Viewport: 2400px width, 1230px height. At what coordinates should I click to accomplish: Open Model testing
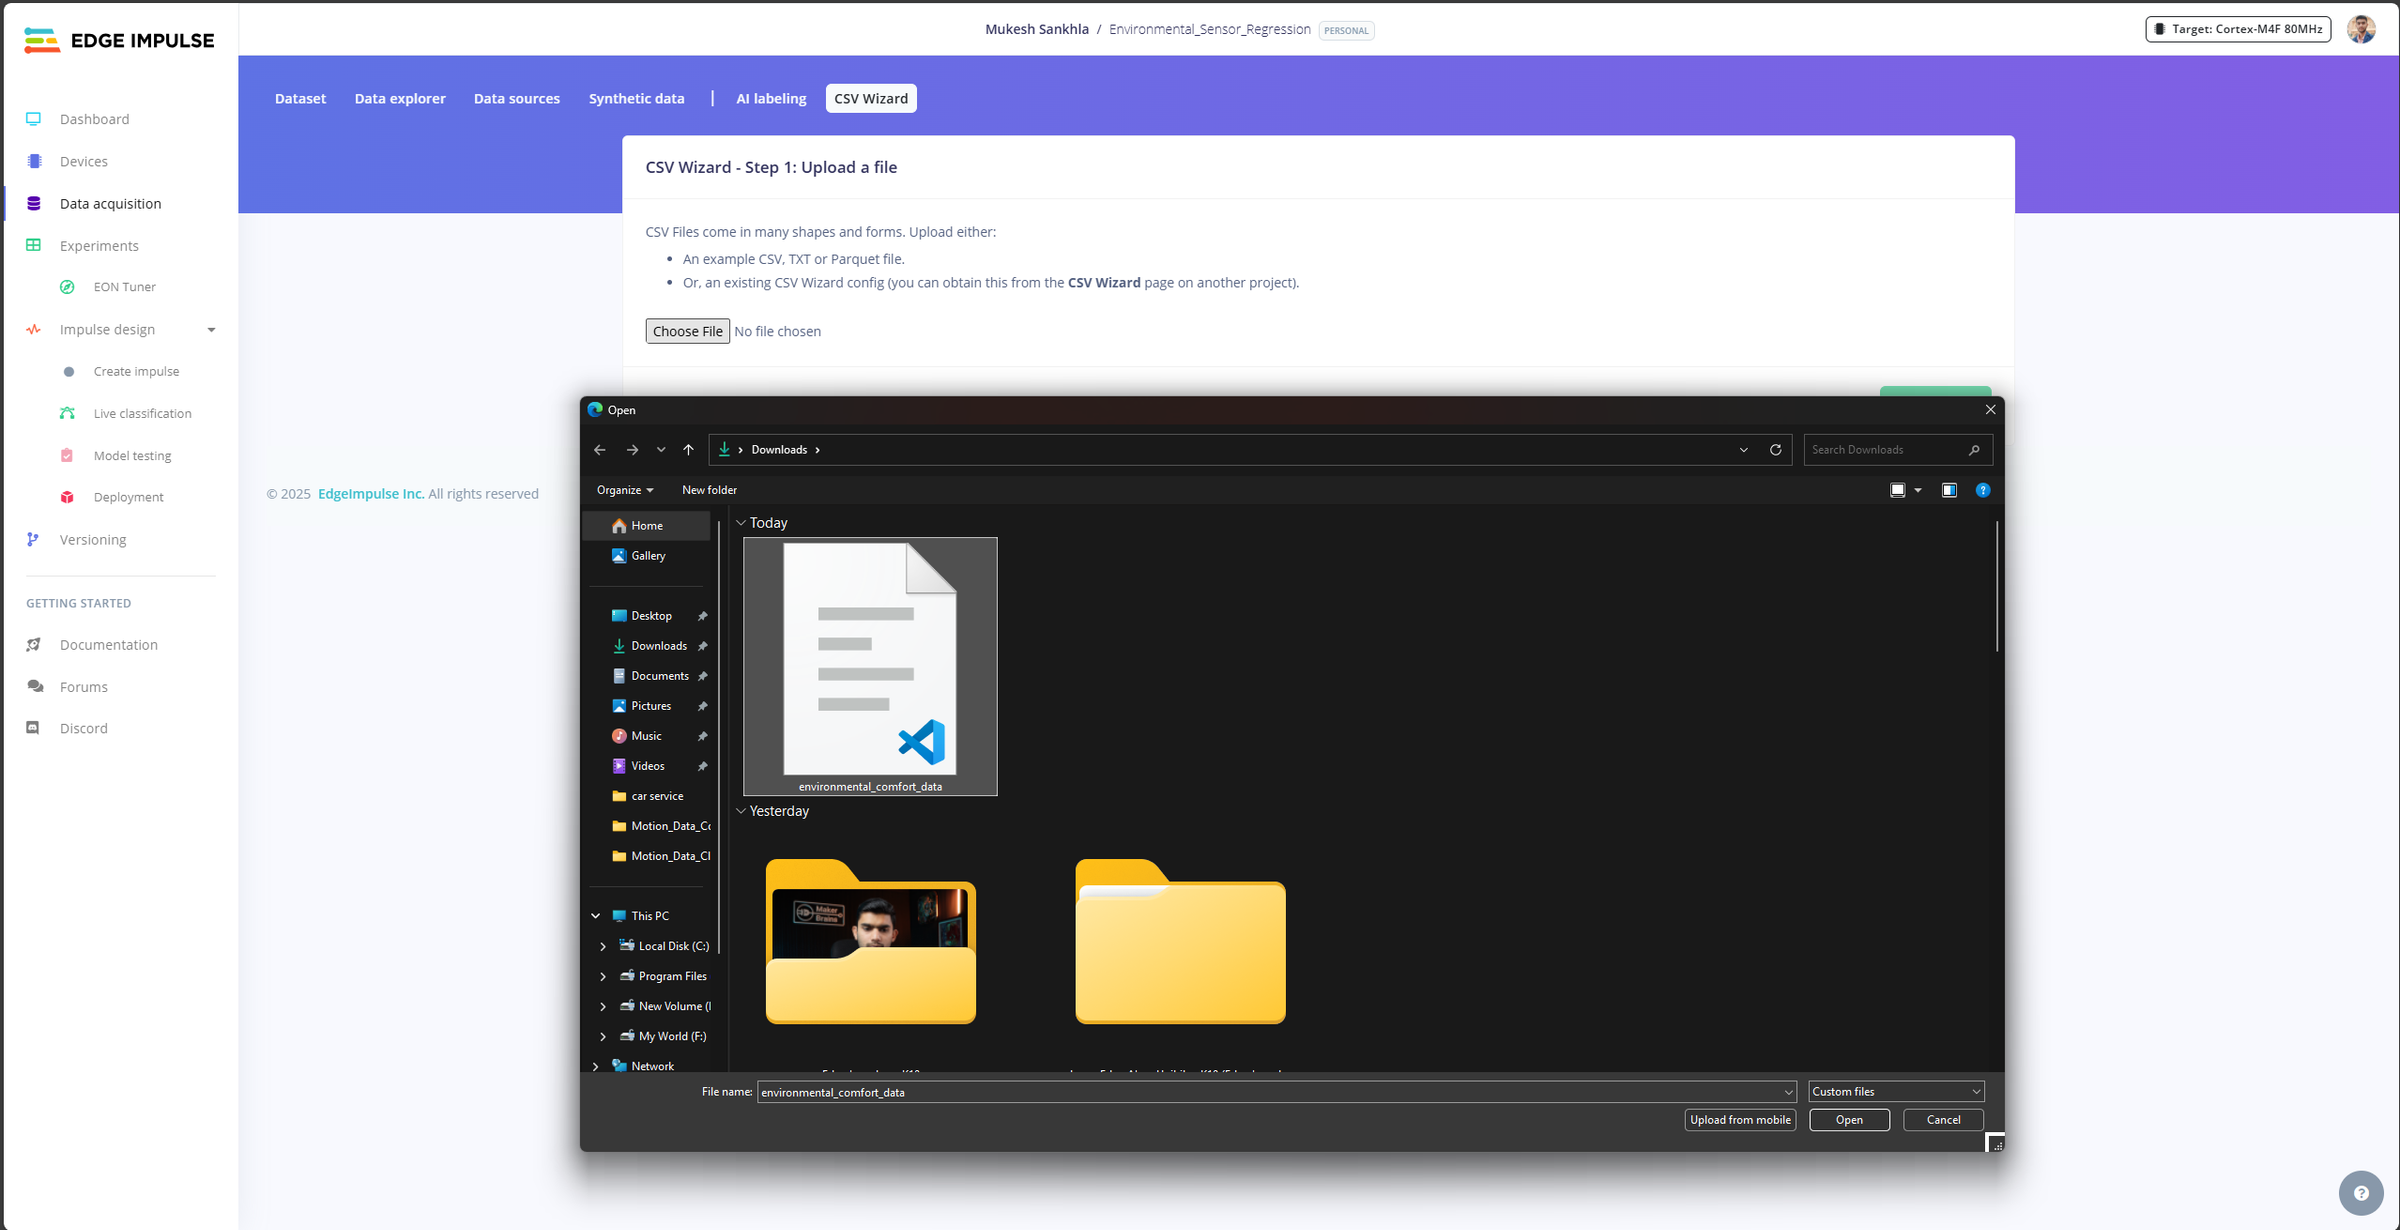click(132, 455)
